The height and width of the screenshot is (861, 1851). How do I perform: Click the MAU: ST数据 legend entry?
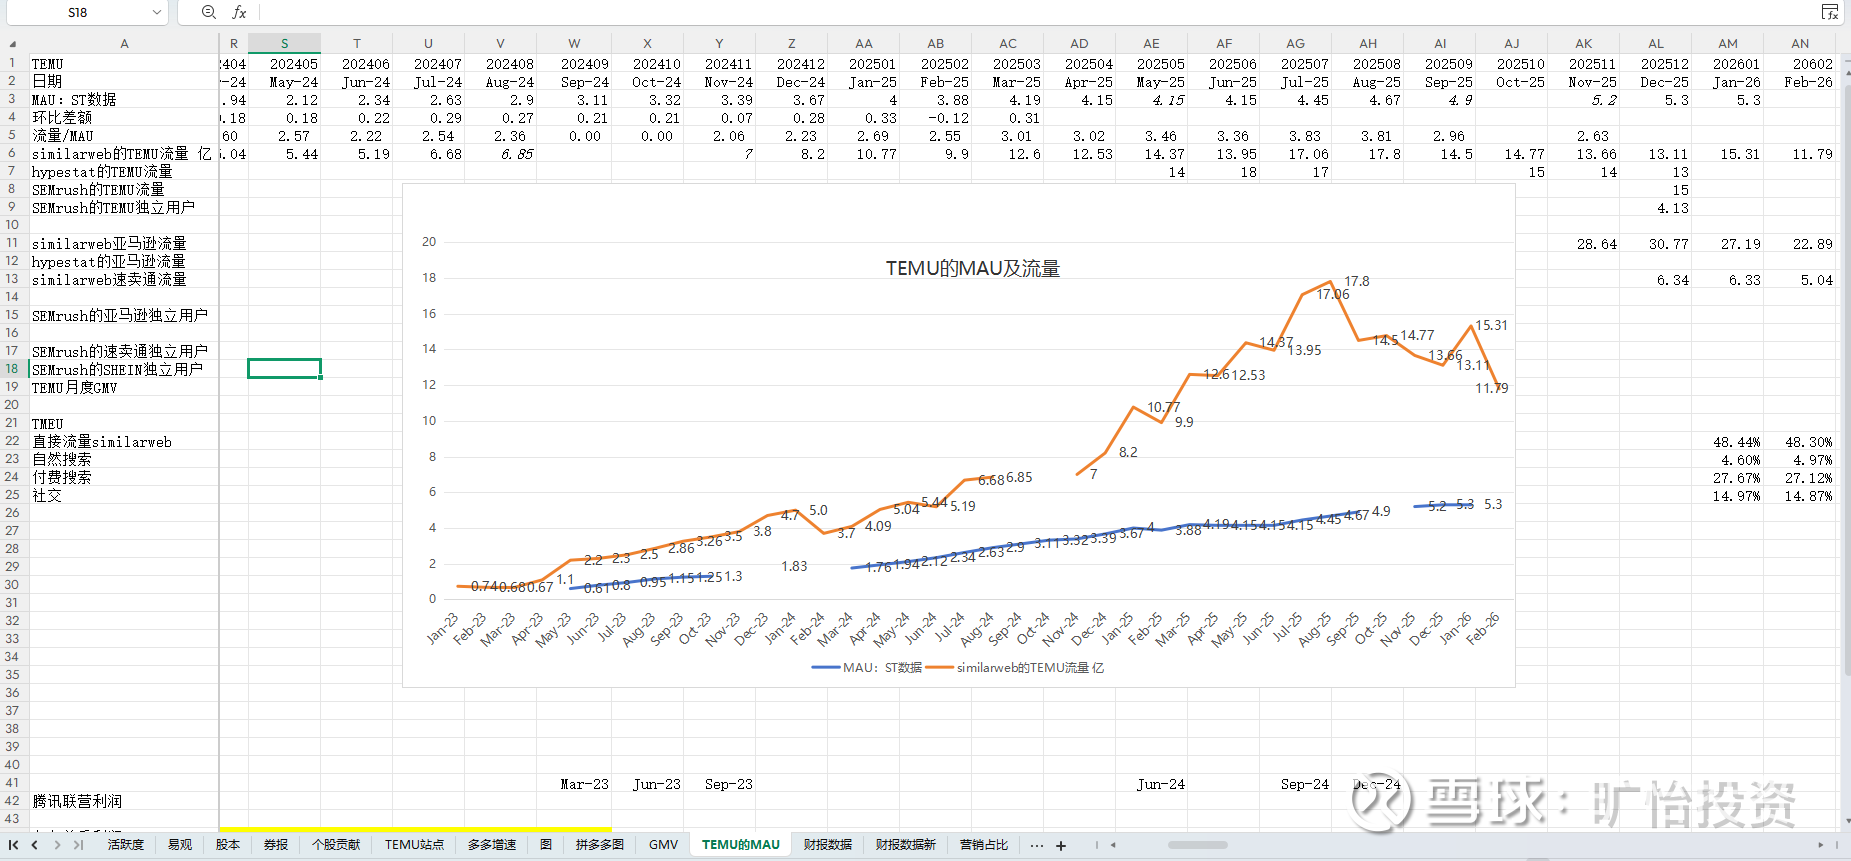point(867,668)
